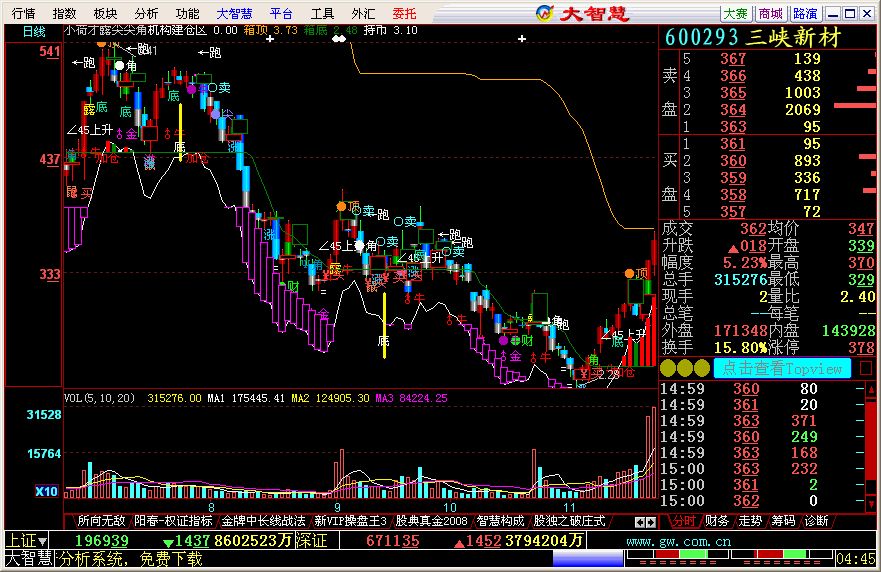Open the 板块 menu
881x572 pixels.
[x=105, y=13]
